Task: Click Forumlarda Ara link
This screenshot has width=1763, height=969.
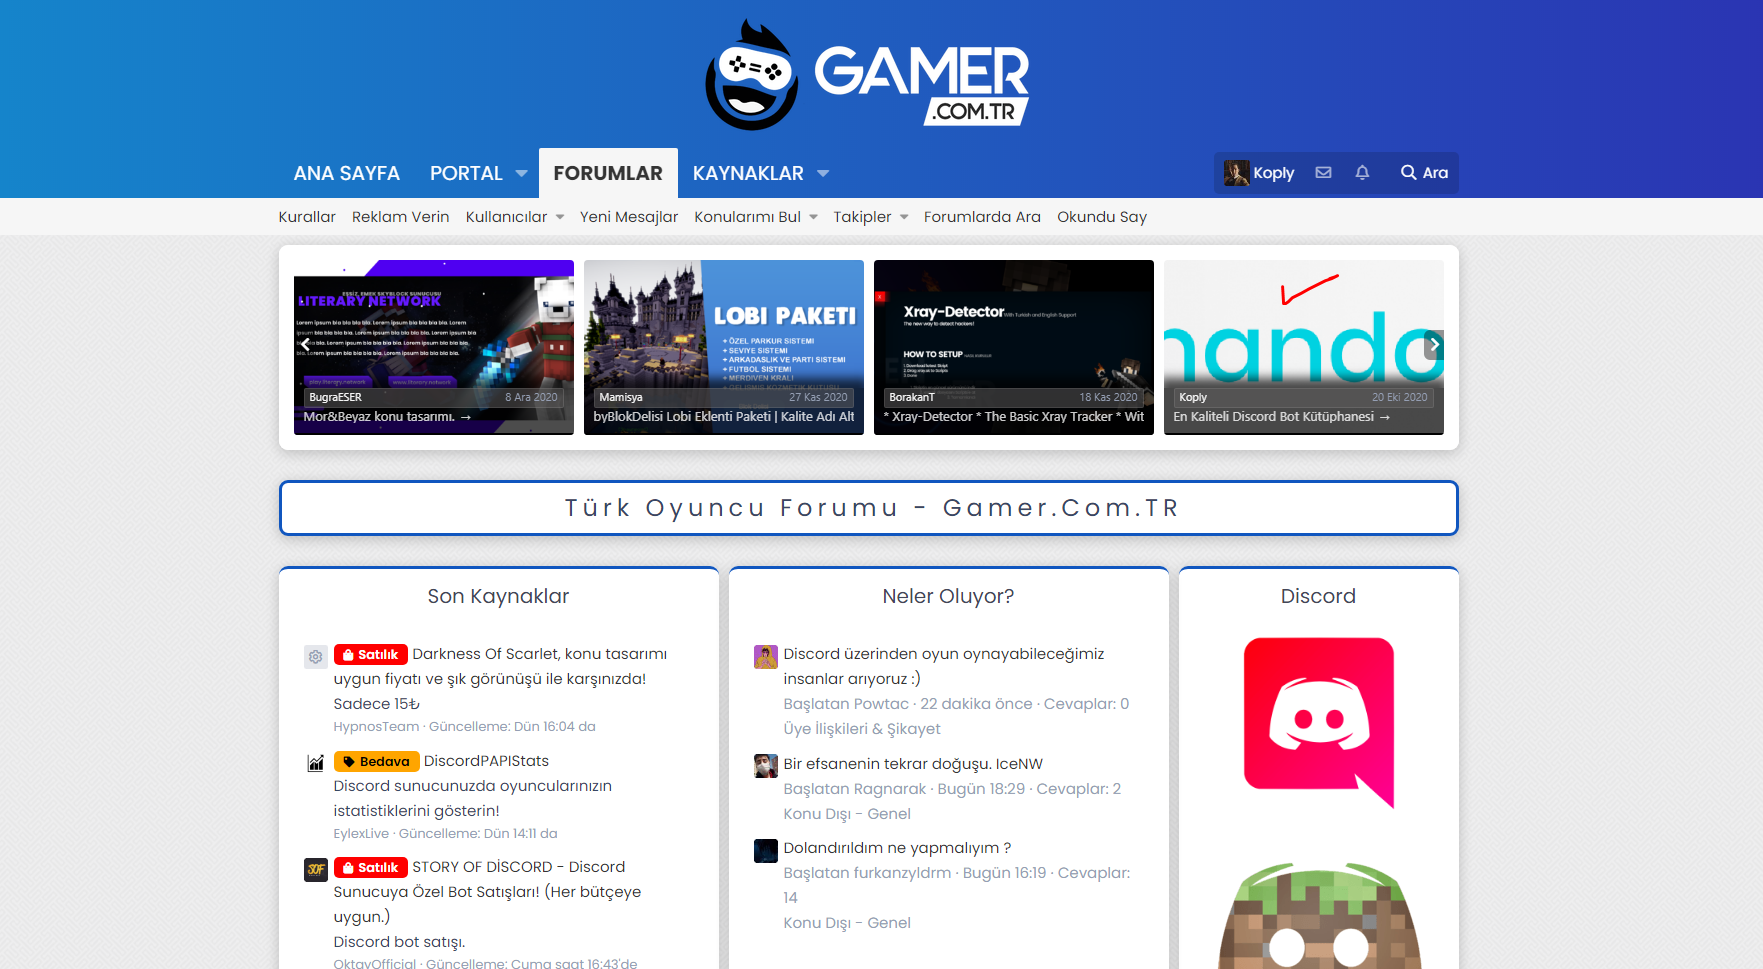Action: coord(982,217)
